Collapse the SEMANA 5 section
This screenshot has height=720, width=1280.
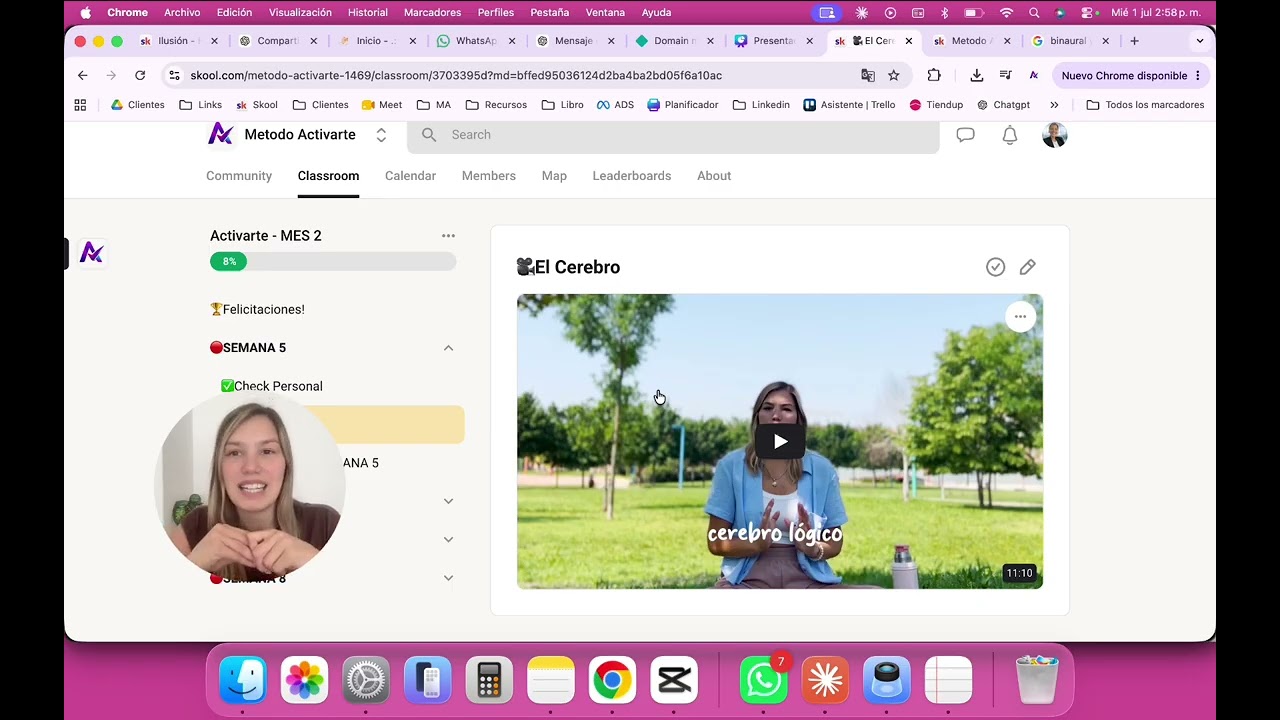pyautogui.click(x=448, y=348)
